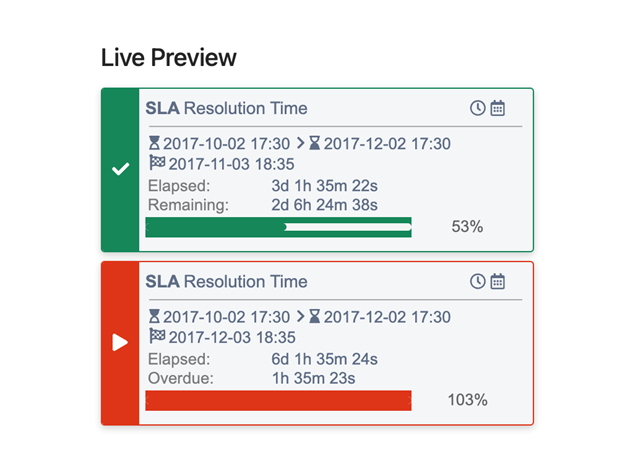The height and width of the screenshot is (470, 625).
Task: Click the Live Preview heading
Action: pyautogui.click(x=169, y=58)
